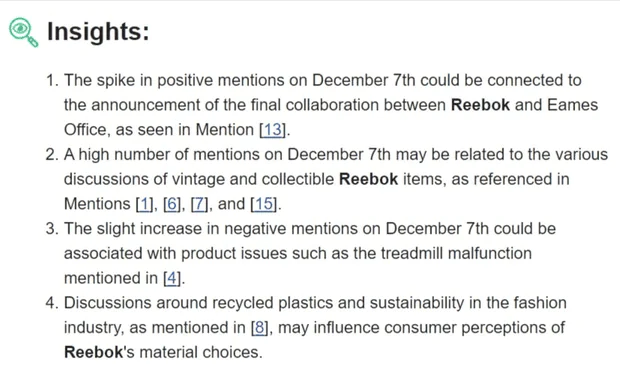Open mention link [7]
This screenshot has width=620, height=377.
click(x=199, y=204)
